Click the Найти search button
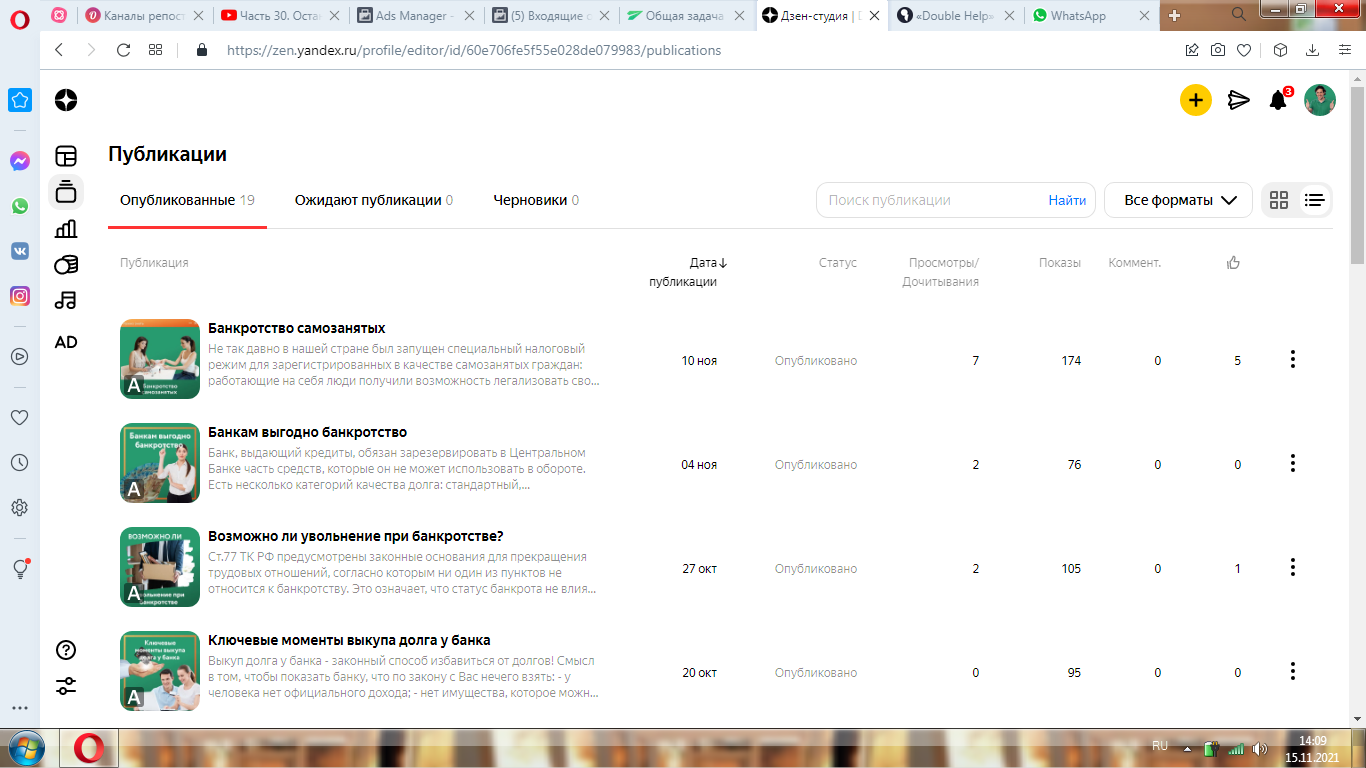 (1067, 200)
